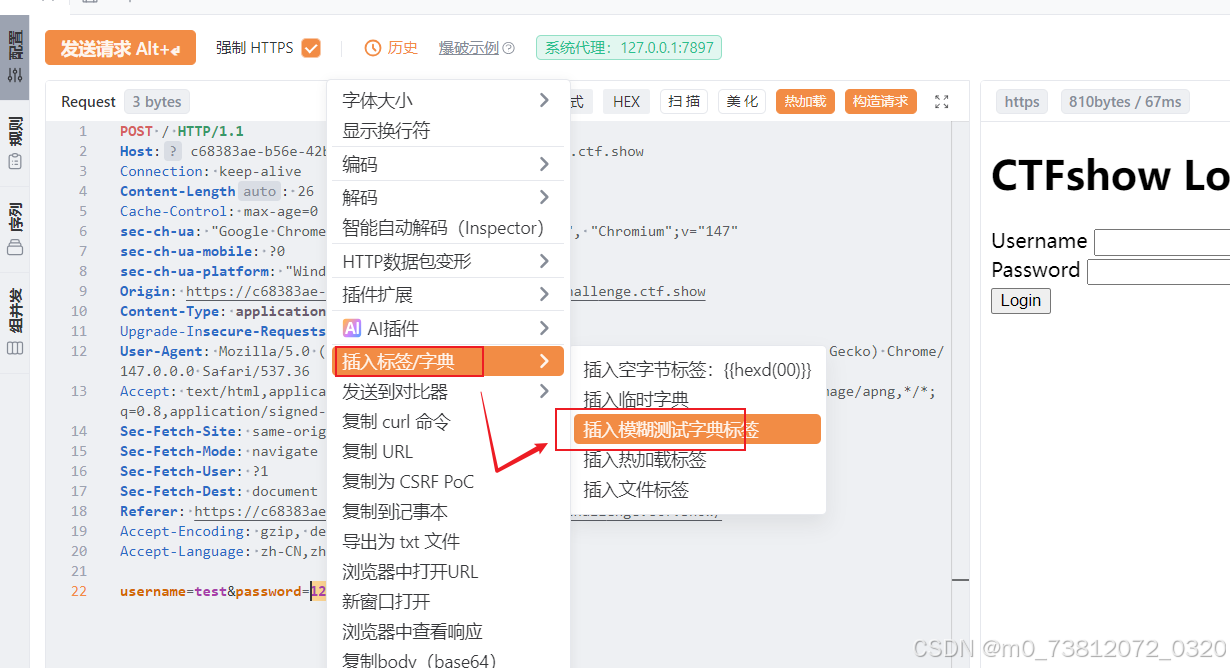
Task: Expand the 字体大小 submenu arrow
Action: pos(544,100)
